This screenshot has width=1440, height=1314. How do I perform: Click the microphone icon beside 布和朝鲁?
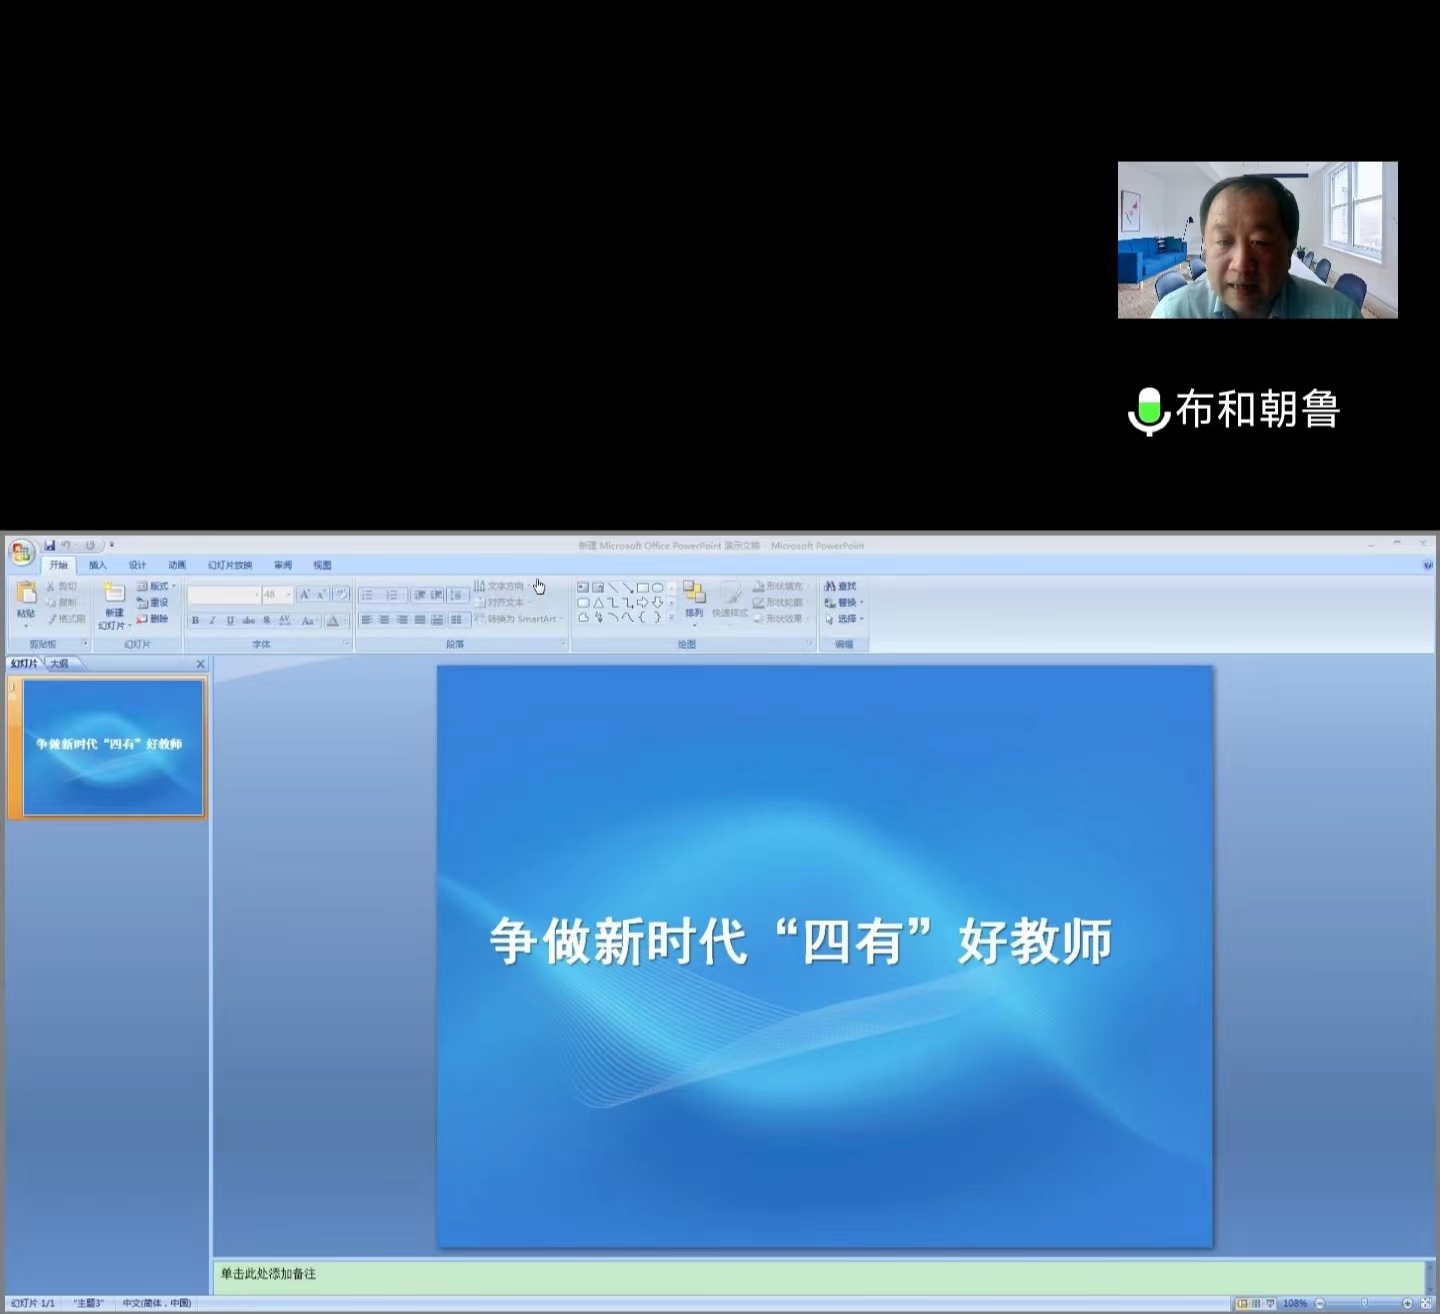pyautogui.click(x=1149, y=410)
